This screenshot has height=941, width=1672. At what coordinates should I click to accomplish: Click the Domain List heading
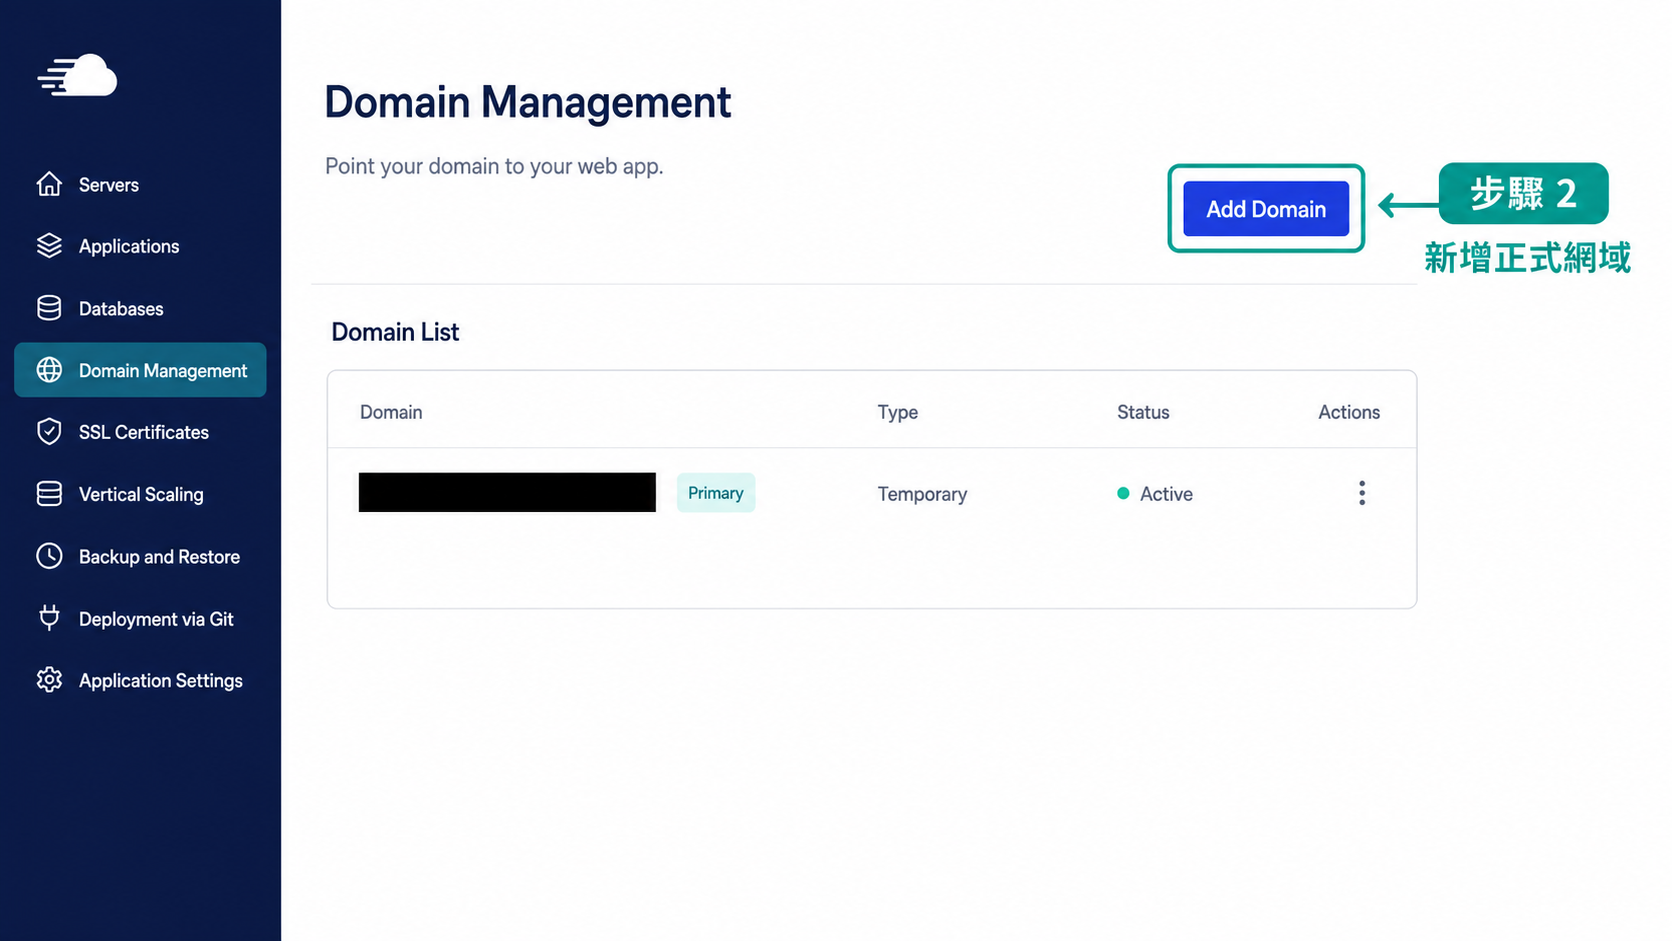point(395,332)
